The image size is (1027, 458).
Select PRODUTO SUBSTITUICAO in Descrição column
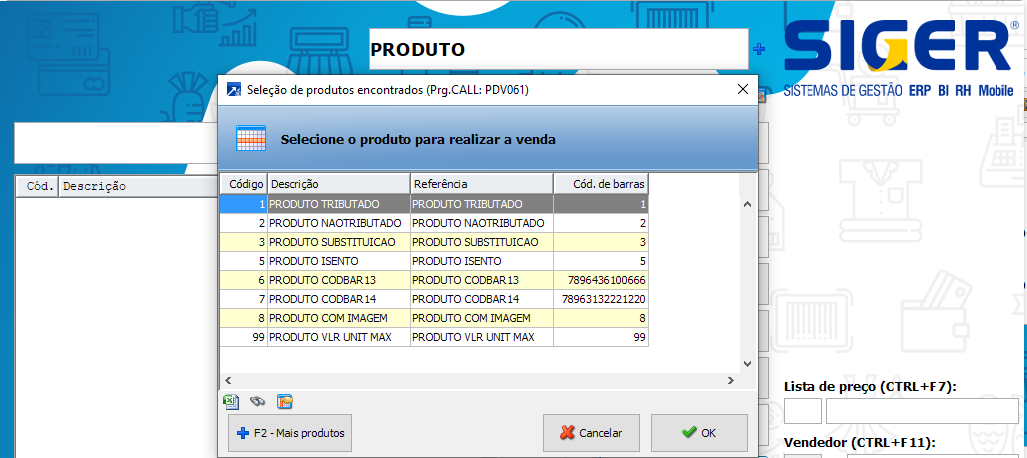coord(339,242)
